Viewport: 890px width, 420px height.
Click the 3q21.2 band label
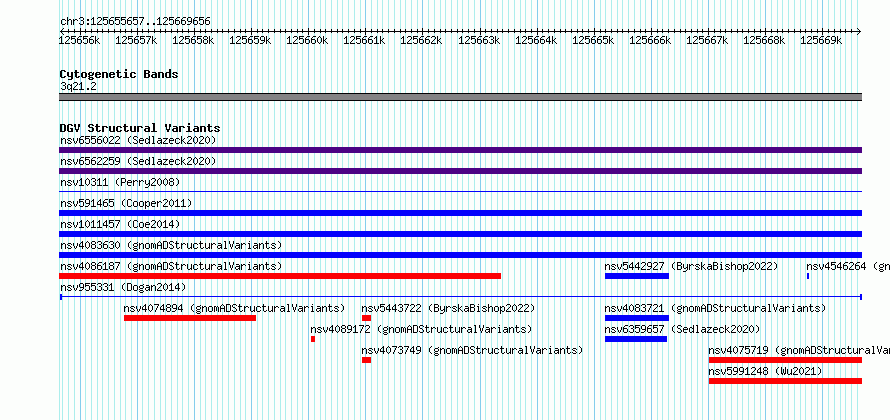click(x=77, y=86)
